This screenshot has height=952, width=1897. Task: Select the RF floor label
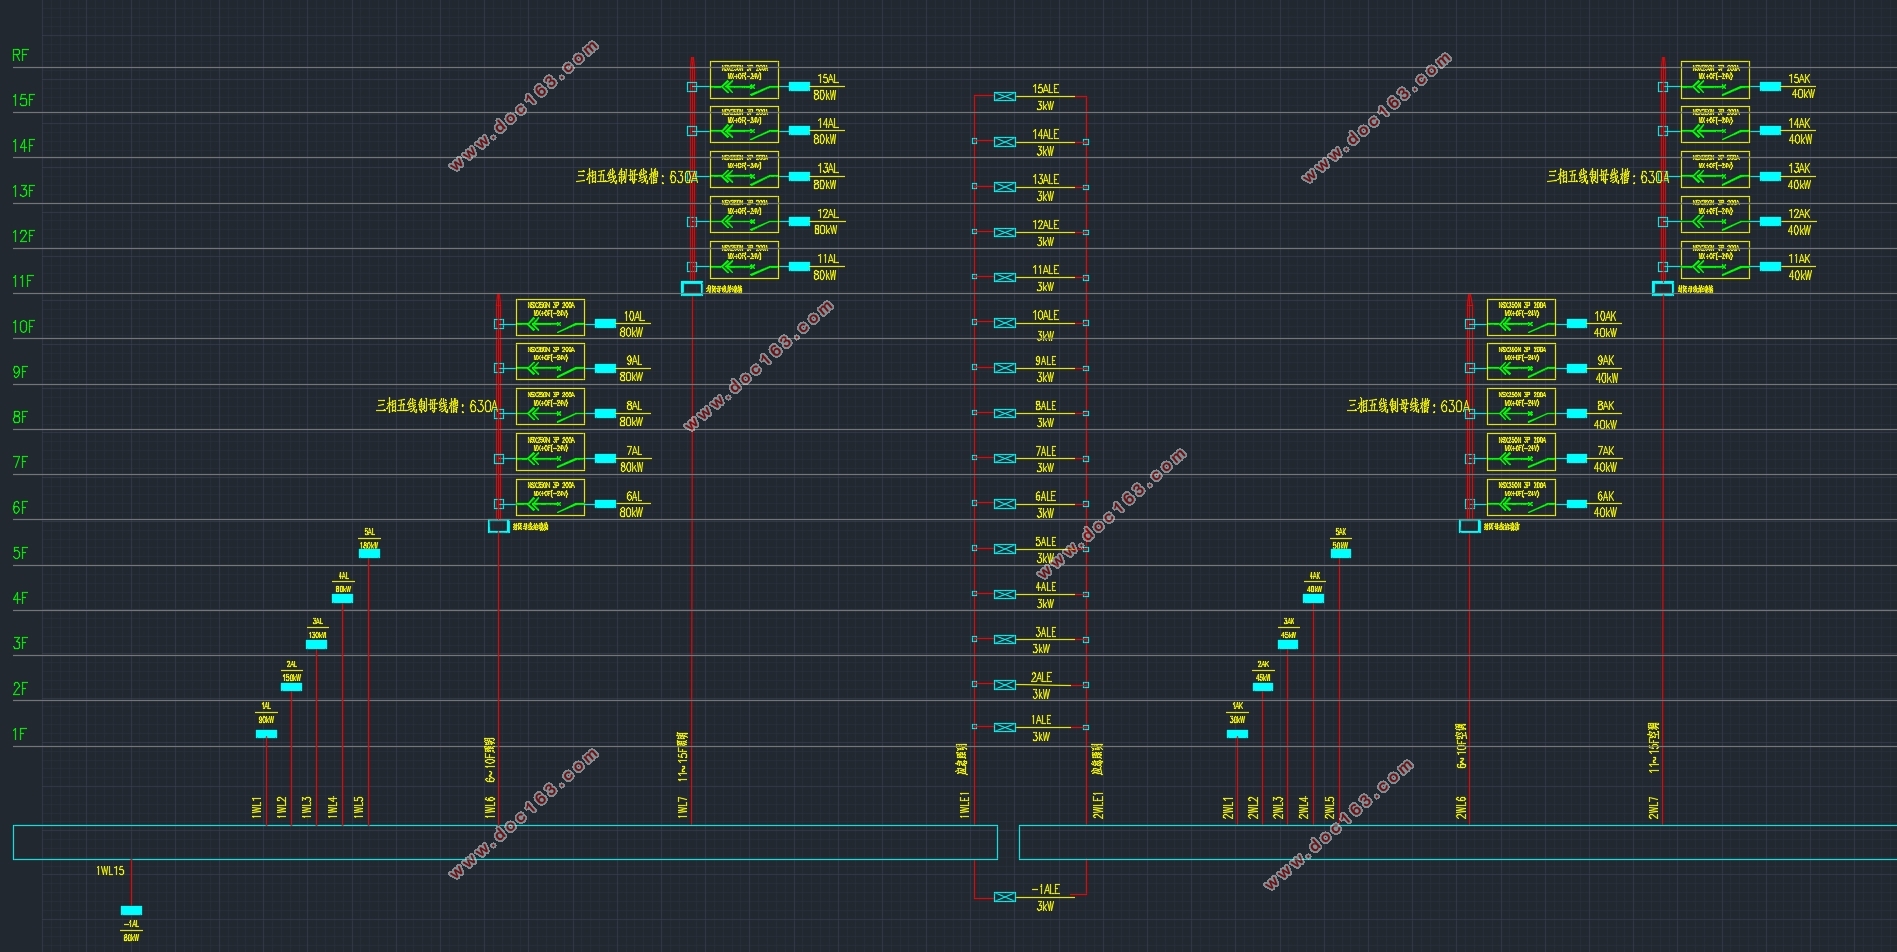[x=20, y=55]
